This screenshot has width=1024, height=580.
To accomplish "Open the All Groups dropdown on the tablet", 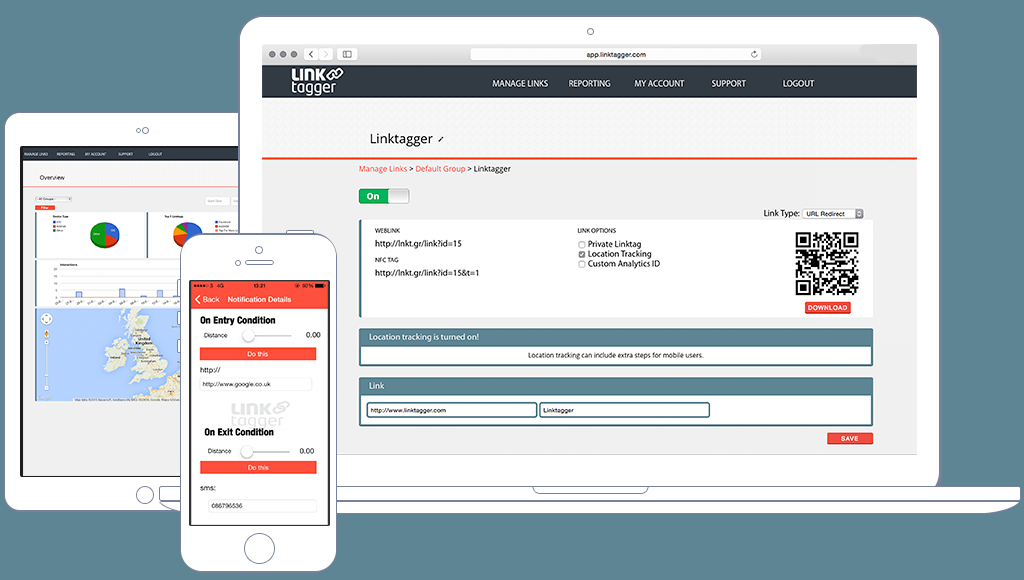I will point(54,199).
